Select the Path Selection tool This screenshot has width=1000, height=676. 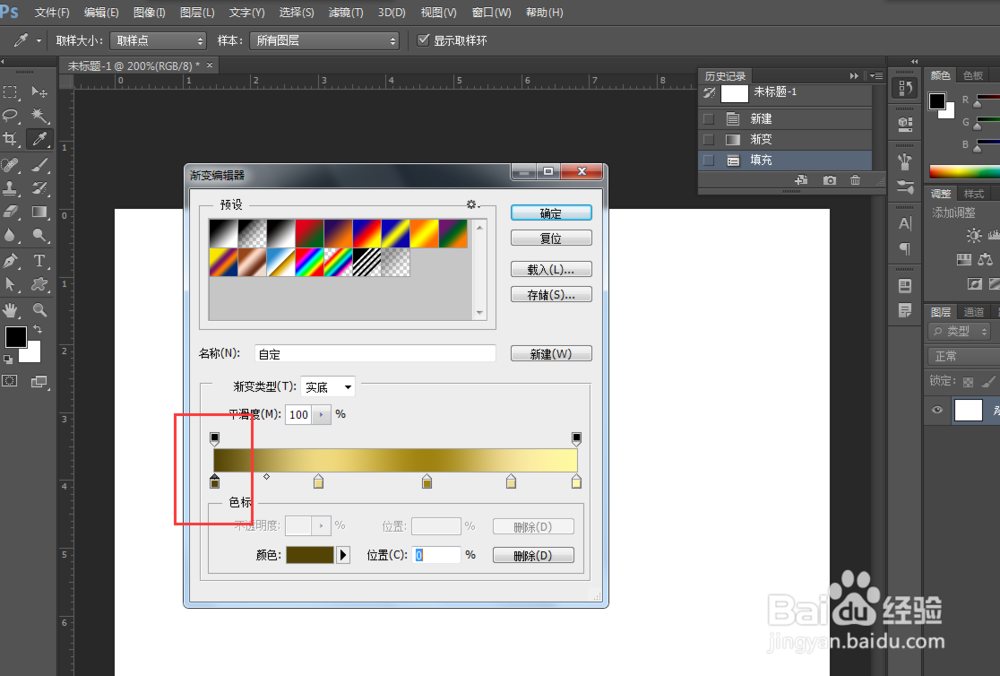point(11,284)
